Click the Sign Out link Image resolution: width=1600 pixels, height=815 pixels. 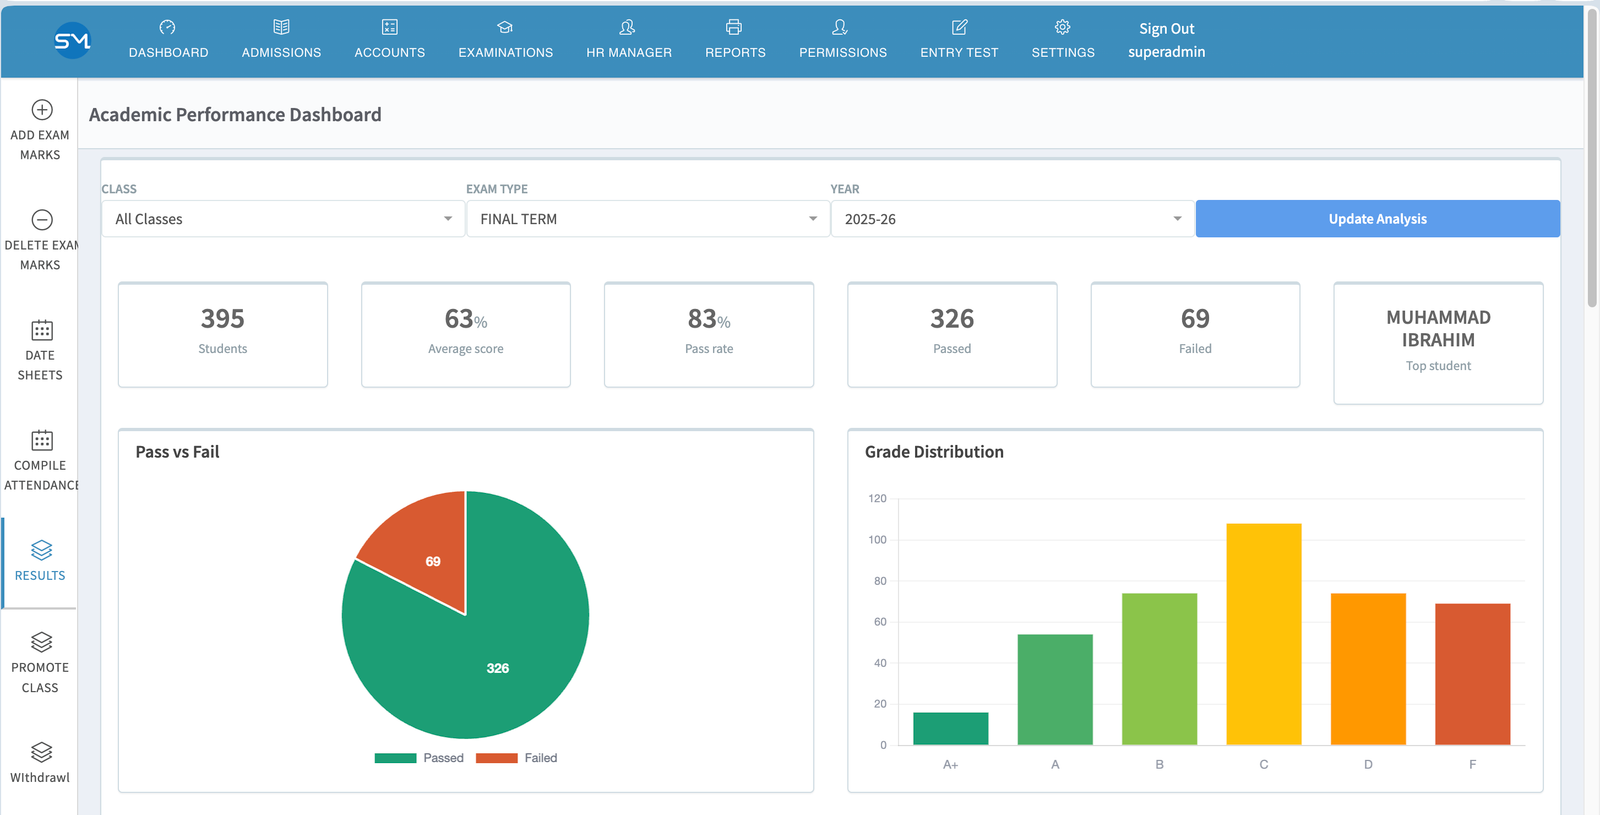click(1166, 29)
